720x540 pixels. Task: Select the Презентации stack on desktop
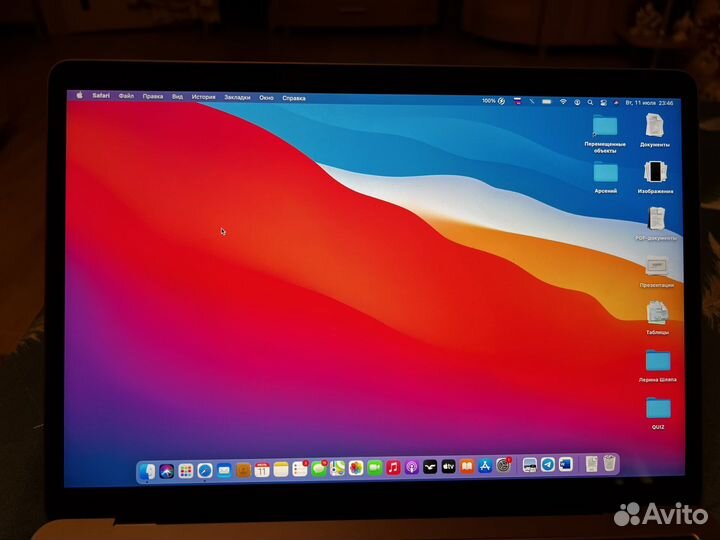[x=657, y=271]
